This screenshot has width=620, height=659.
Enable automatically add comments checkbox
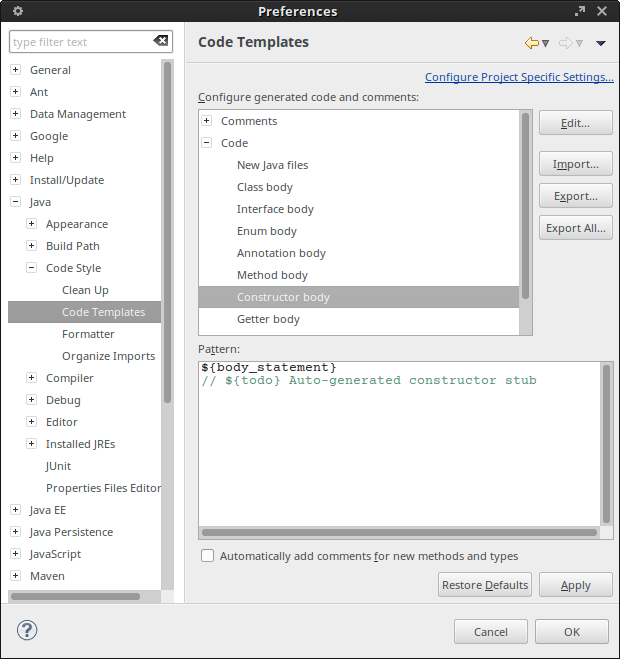[207, 556]
